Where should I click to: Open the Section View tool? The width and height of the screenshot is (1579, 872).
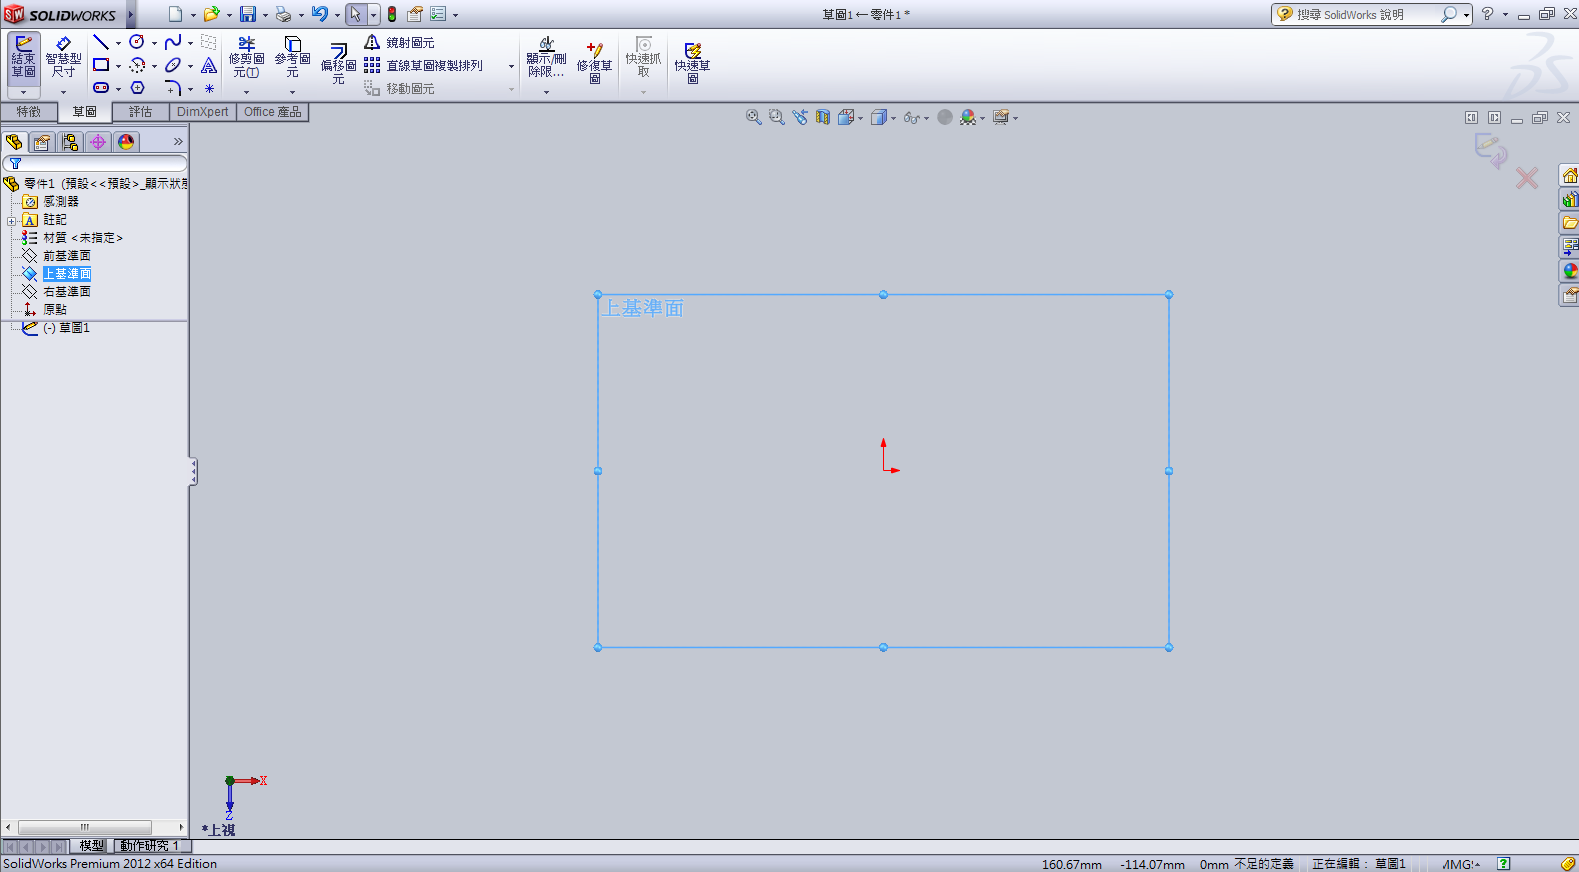click(823, 118)
